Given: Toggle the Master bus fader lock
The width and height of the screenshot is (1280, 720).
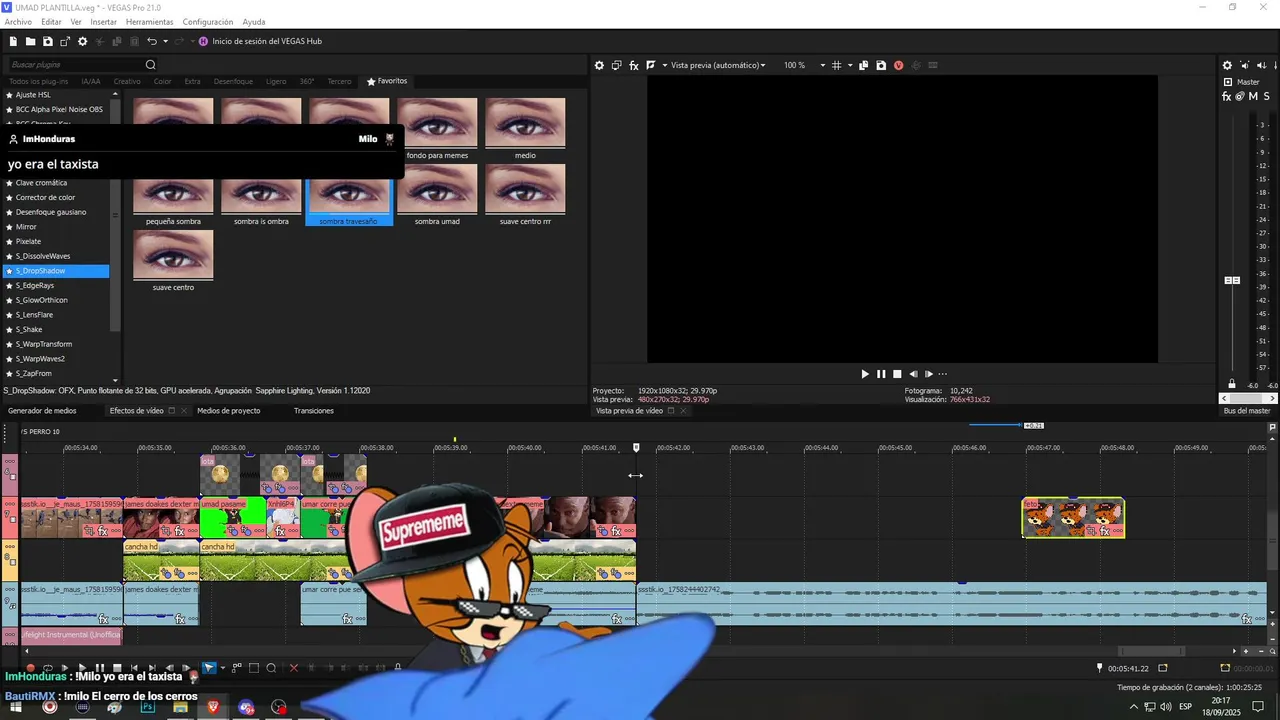Looking at the screenshot, I should 1232,384.
